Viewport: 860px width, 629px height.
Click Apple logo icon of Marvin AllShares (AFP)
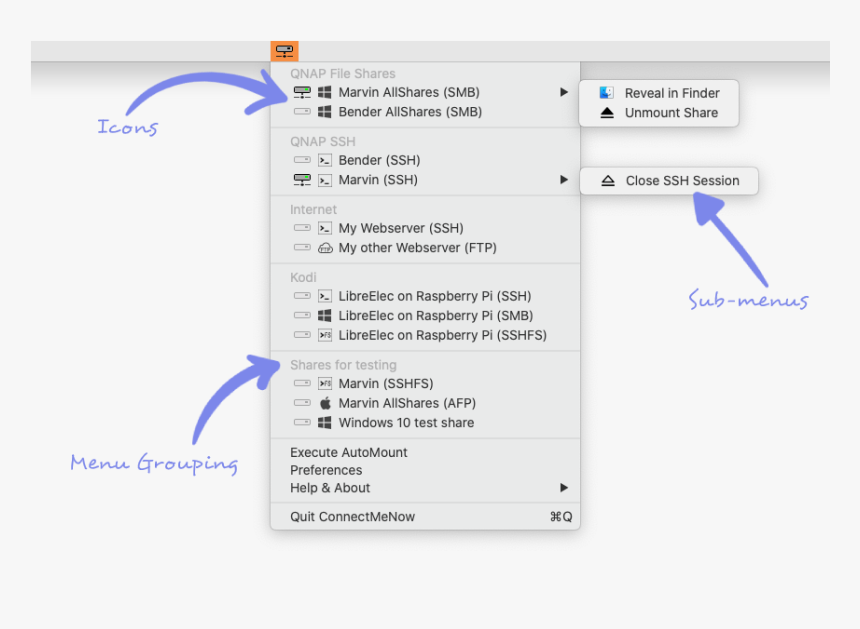point(325,403)
